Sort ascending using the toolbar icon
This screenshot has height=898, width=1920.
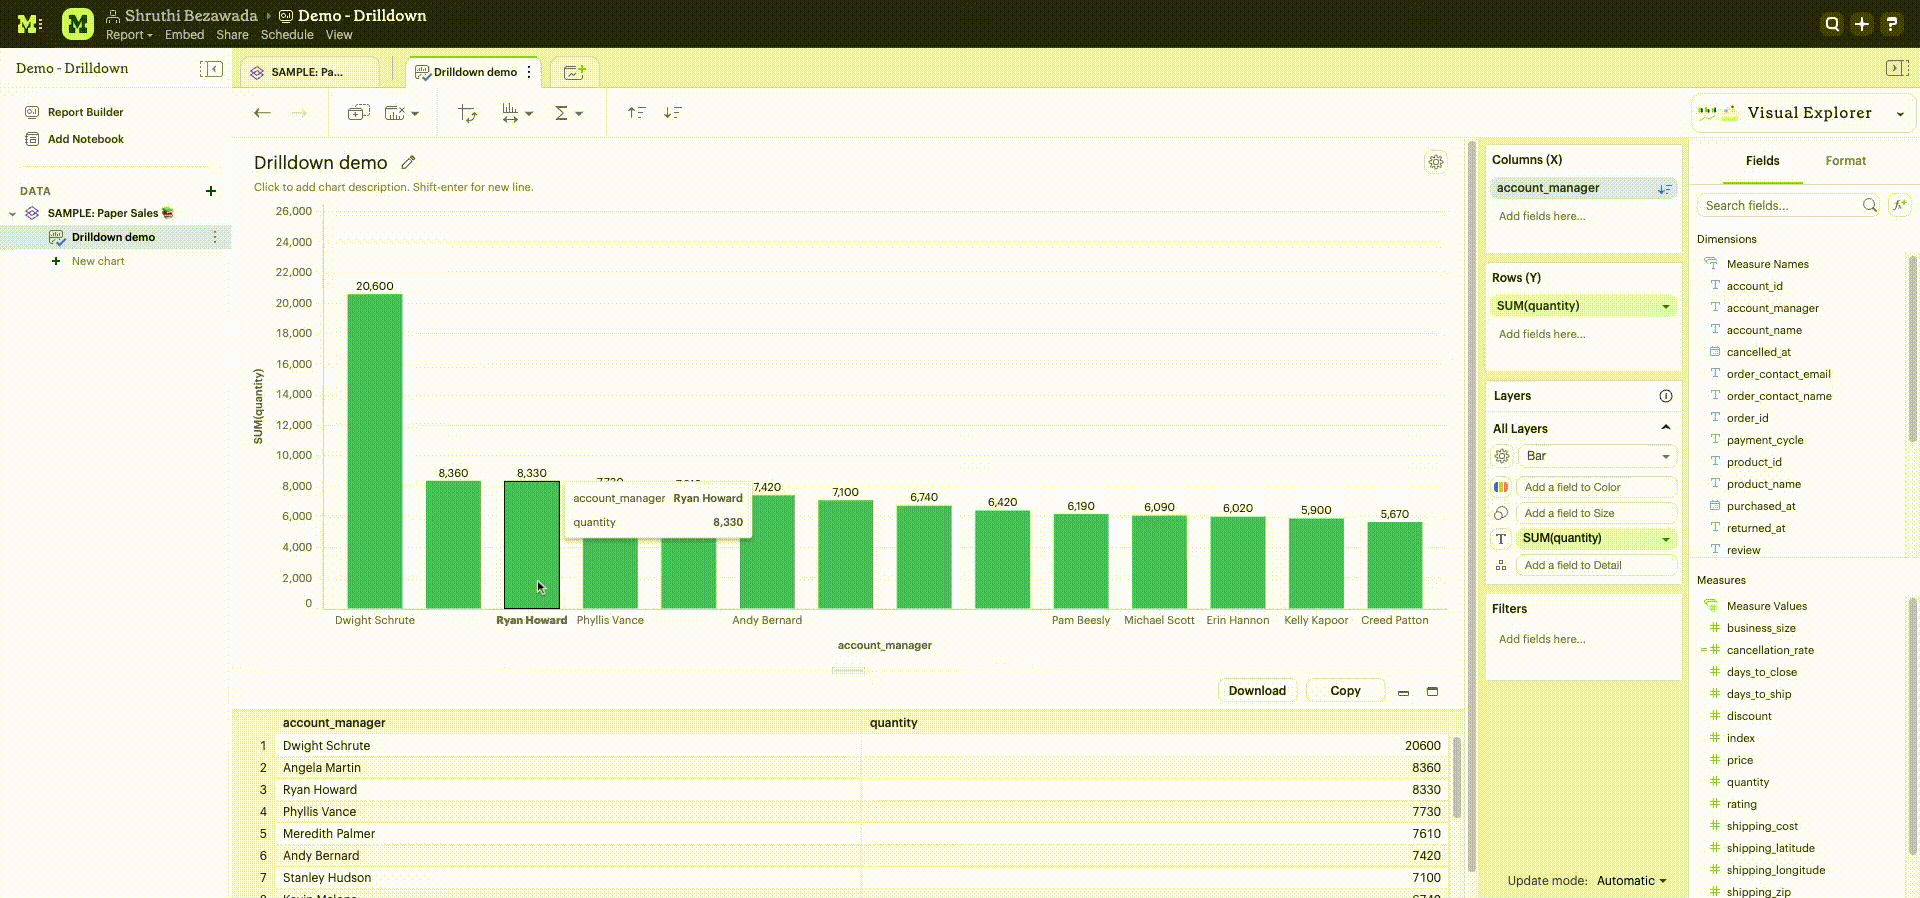point(636,113)
